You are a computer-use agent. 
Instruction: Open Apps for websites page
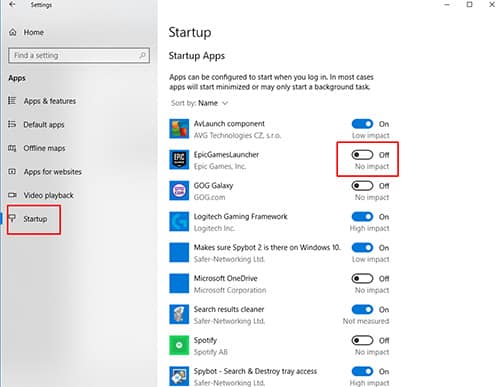tap(53, 172)
